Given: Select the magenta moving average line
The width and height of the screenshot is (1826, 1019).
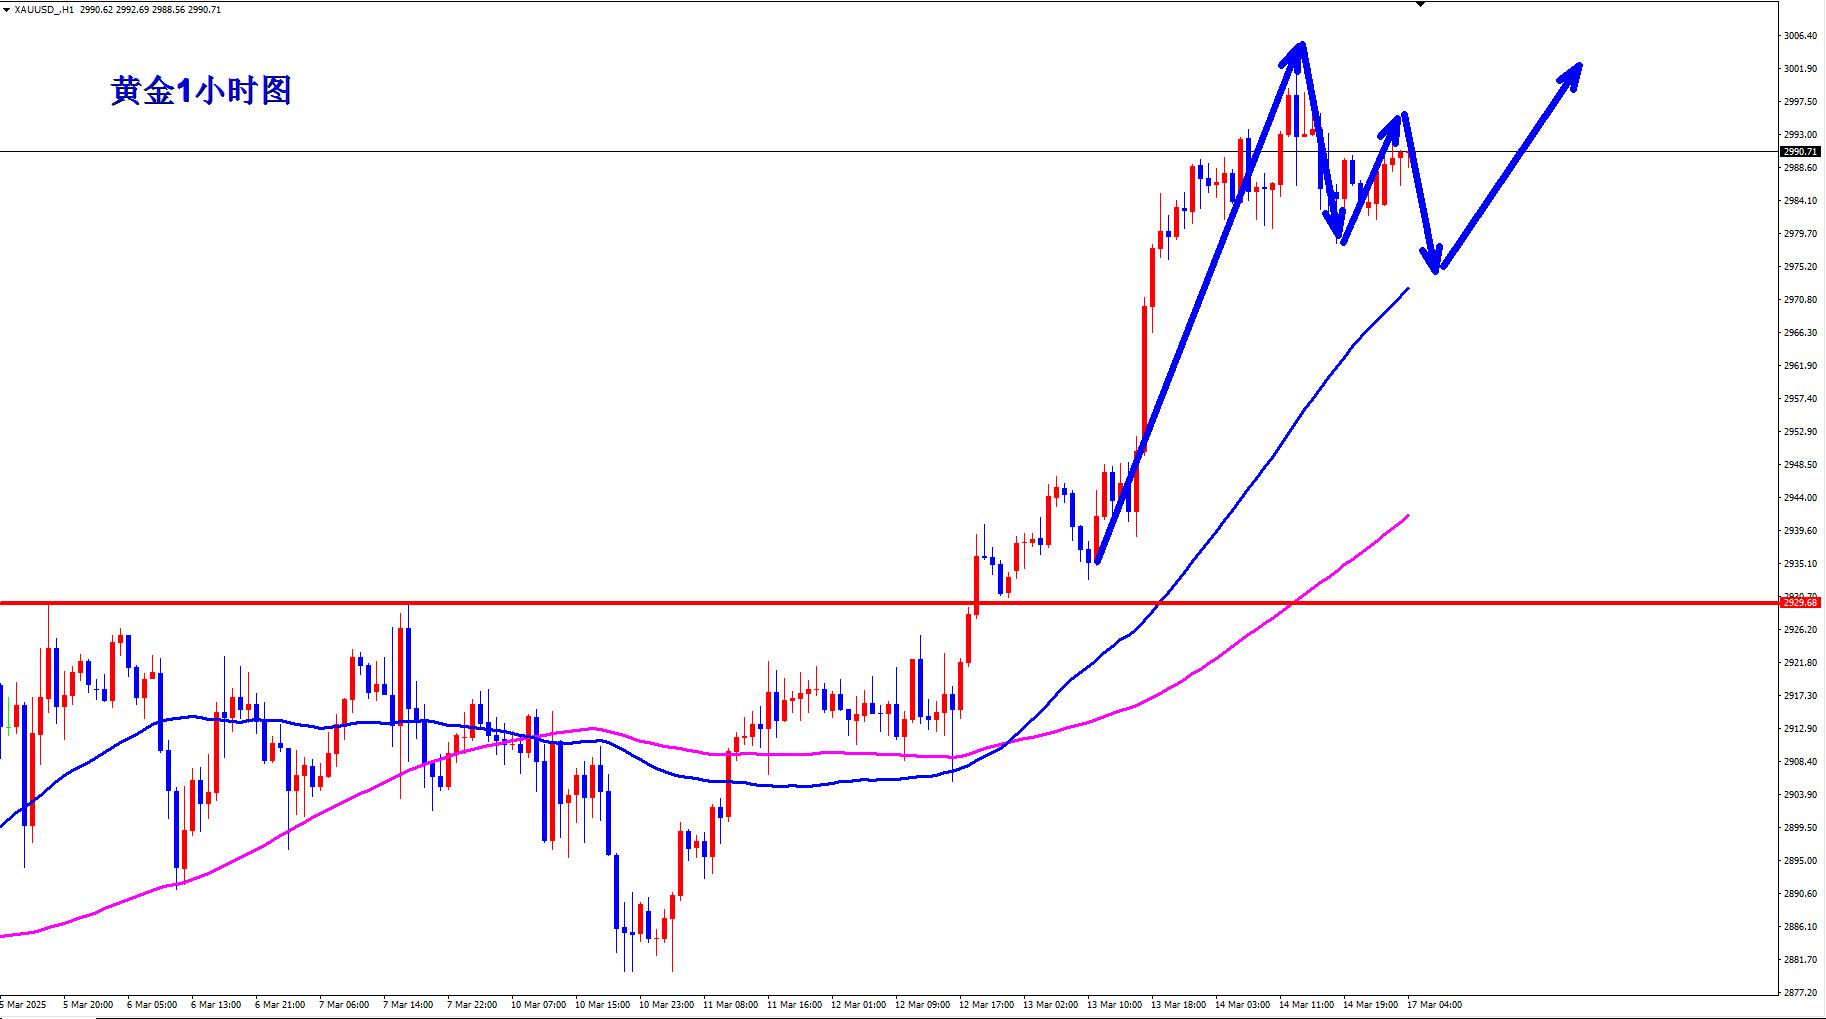Looking at the screenshot, I should pyautogui.click(x=1200, y=672).
